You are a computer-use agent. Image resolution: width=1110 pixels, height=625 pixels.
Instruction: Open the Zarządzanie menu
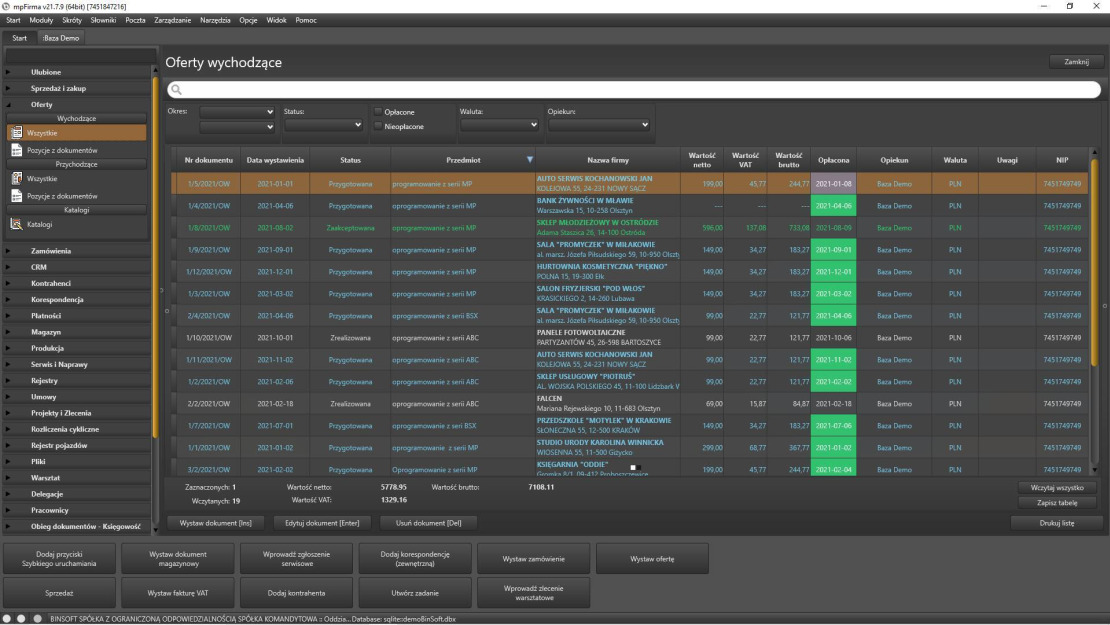pos(173,21)
